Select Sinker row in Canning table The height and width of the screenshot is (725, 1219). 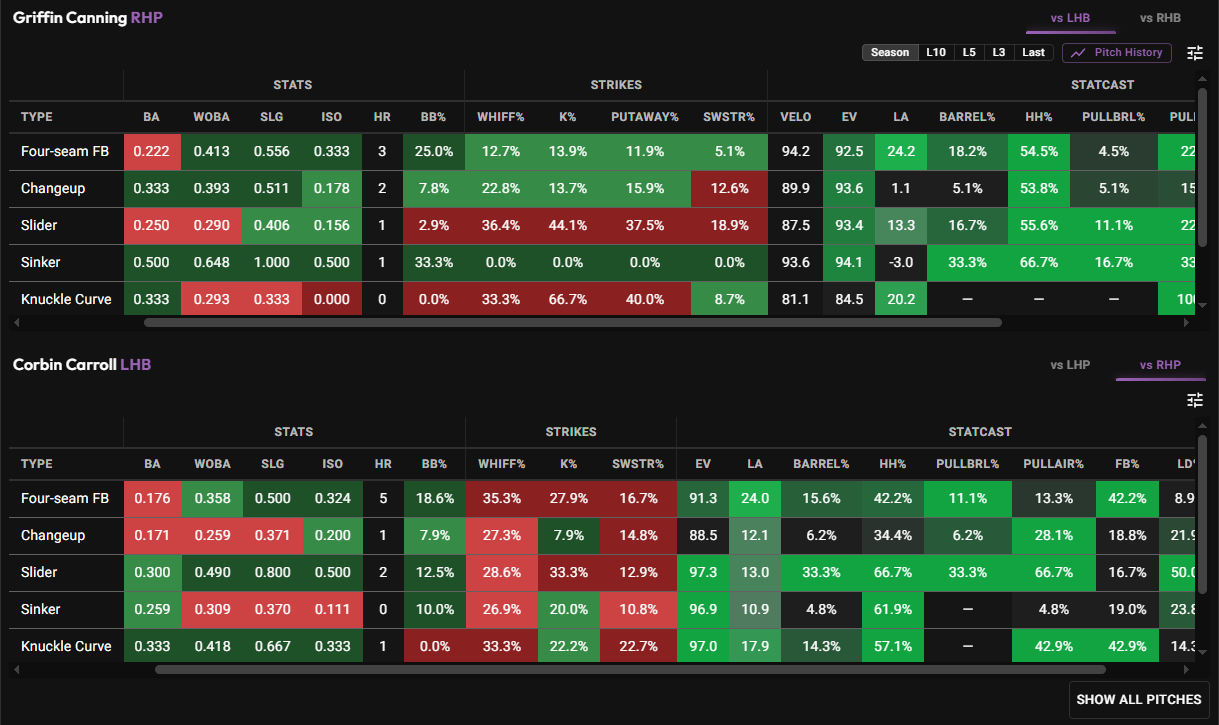pyautogui.click(x=602, y=262)
